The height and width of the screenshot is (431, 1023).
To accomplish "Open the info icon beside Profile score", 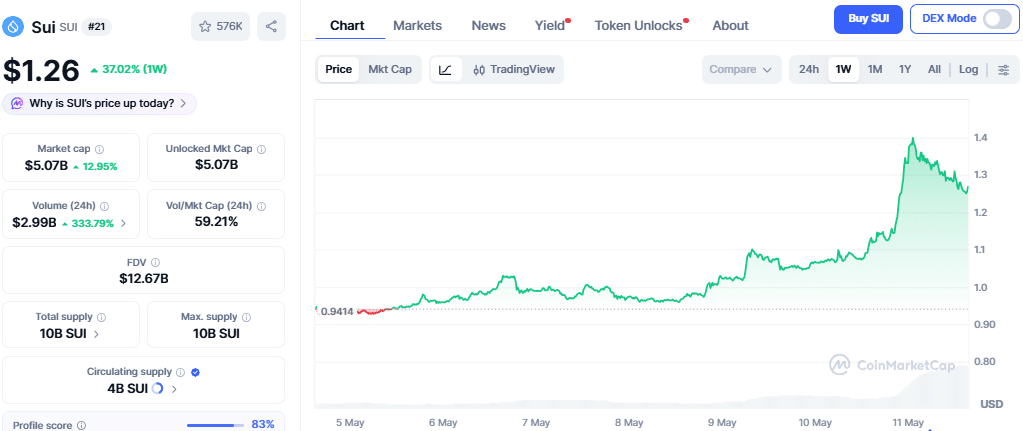I will 81,425.
